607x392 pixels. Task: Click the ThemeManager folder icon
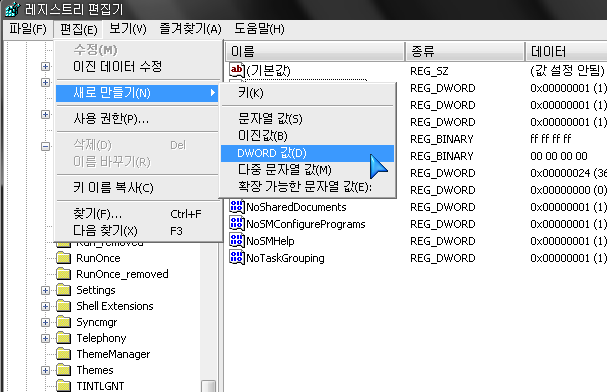point(63,354)
